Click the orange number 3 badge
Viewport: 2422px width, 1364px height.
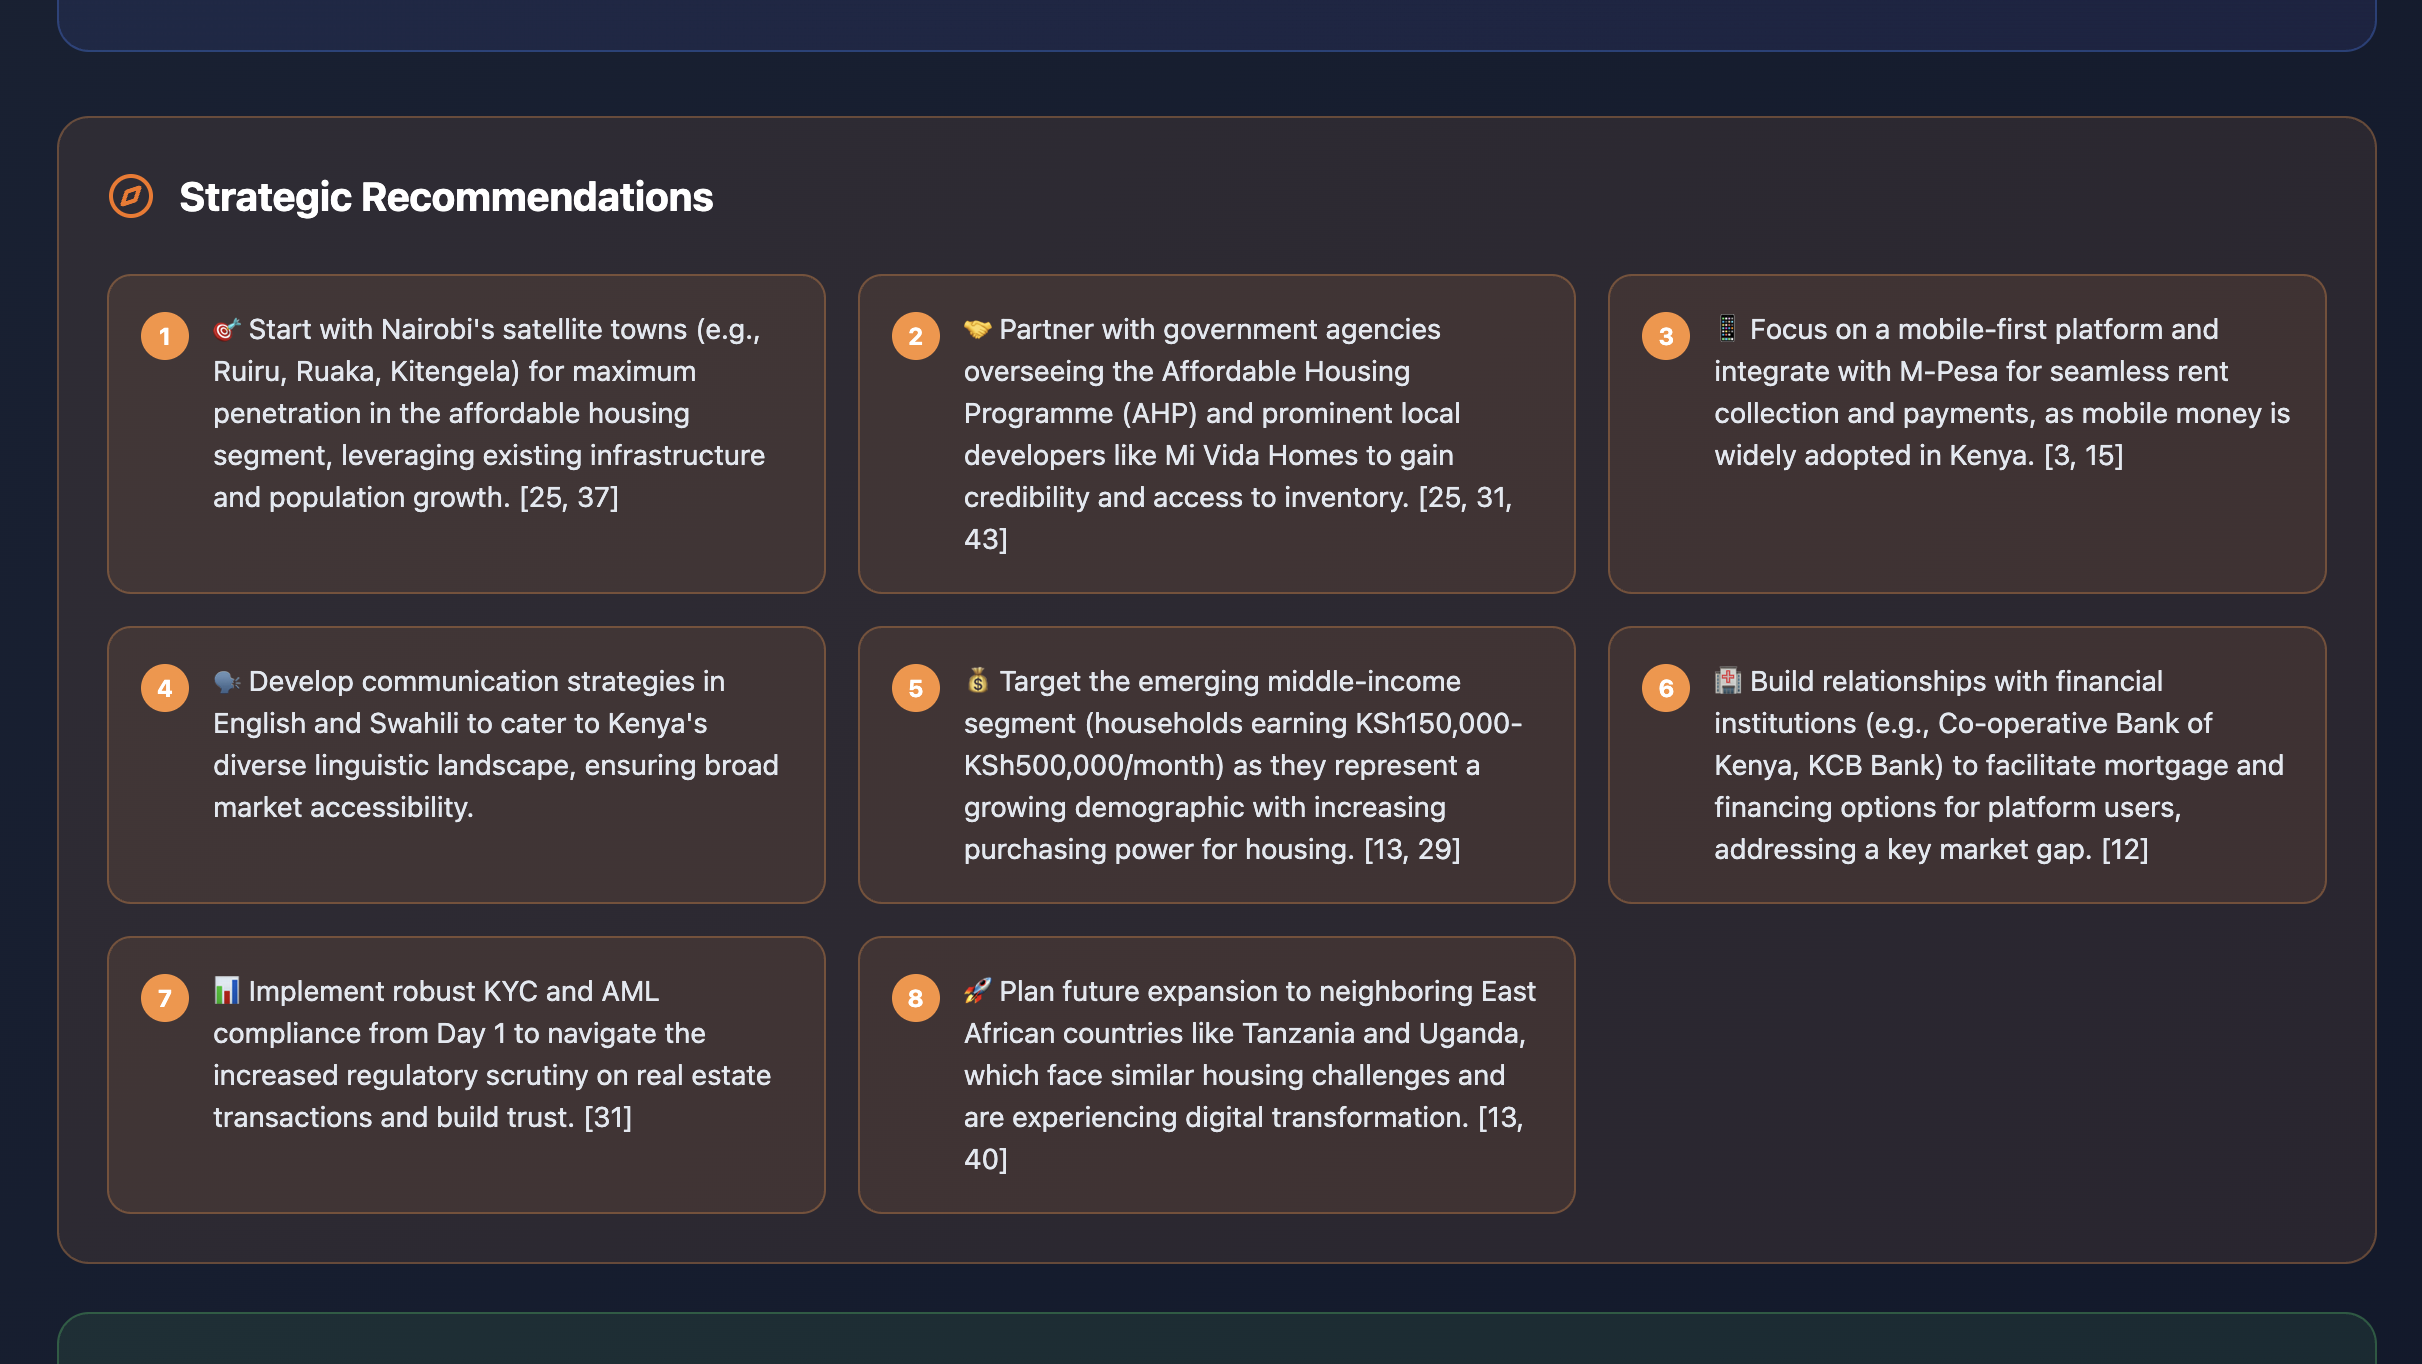pos(1666,336)
